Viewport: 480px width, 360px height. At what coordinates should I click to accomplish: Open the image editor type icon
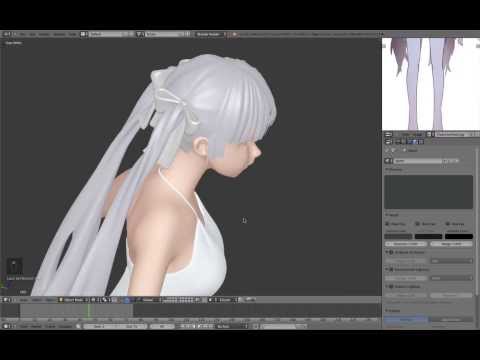tap(389, 134)
